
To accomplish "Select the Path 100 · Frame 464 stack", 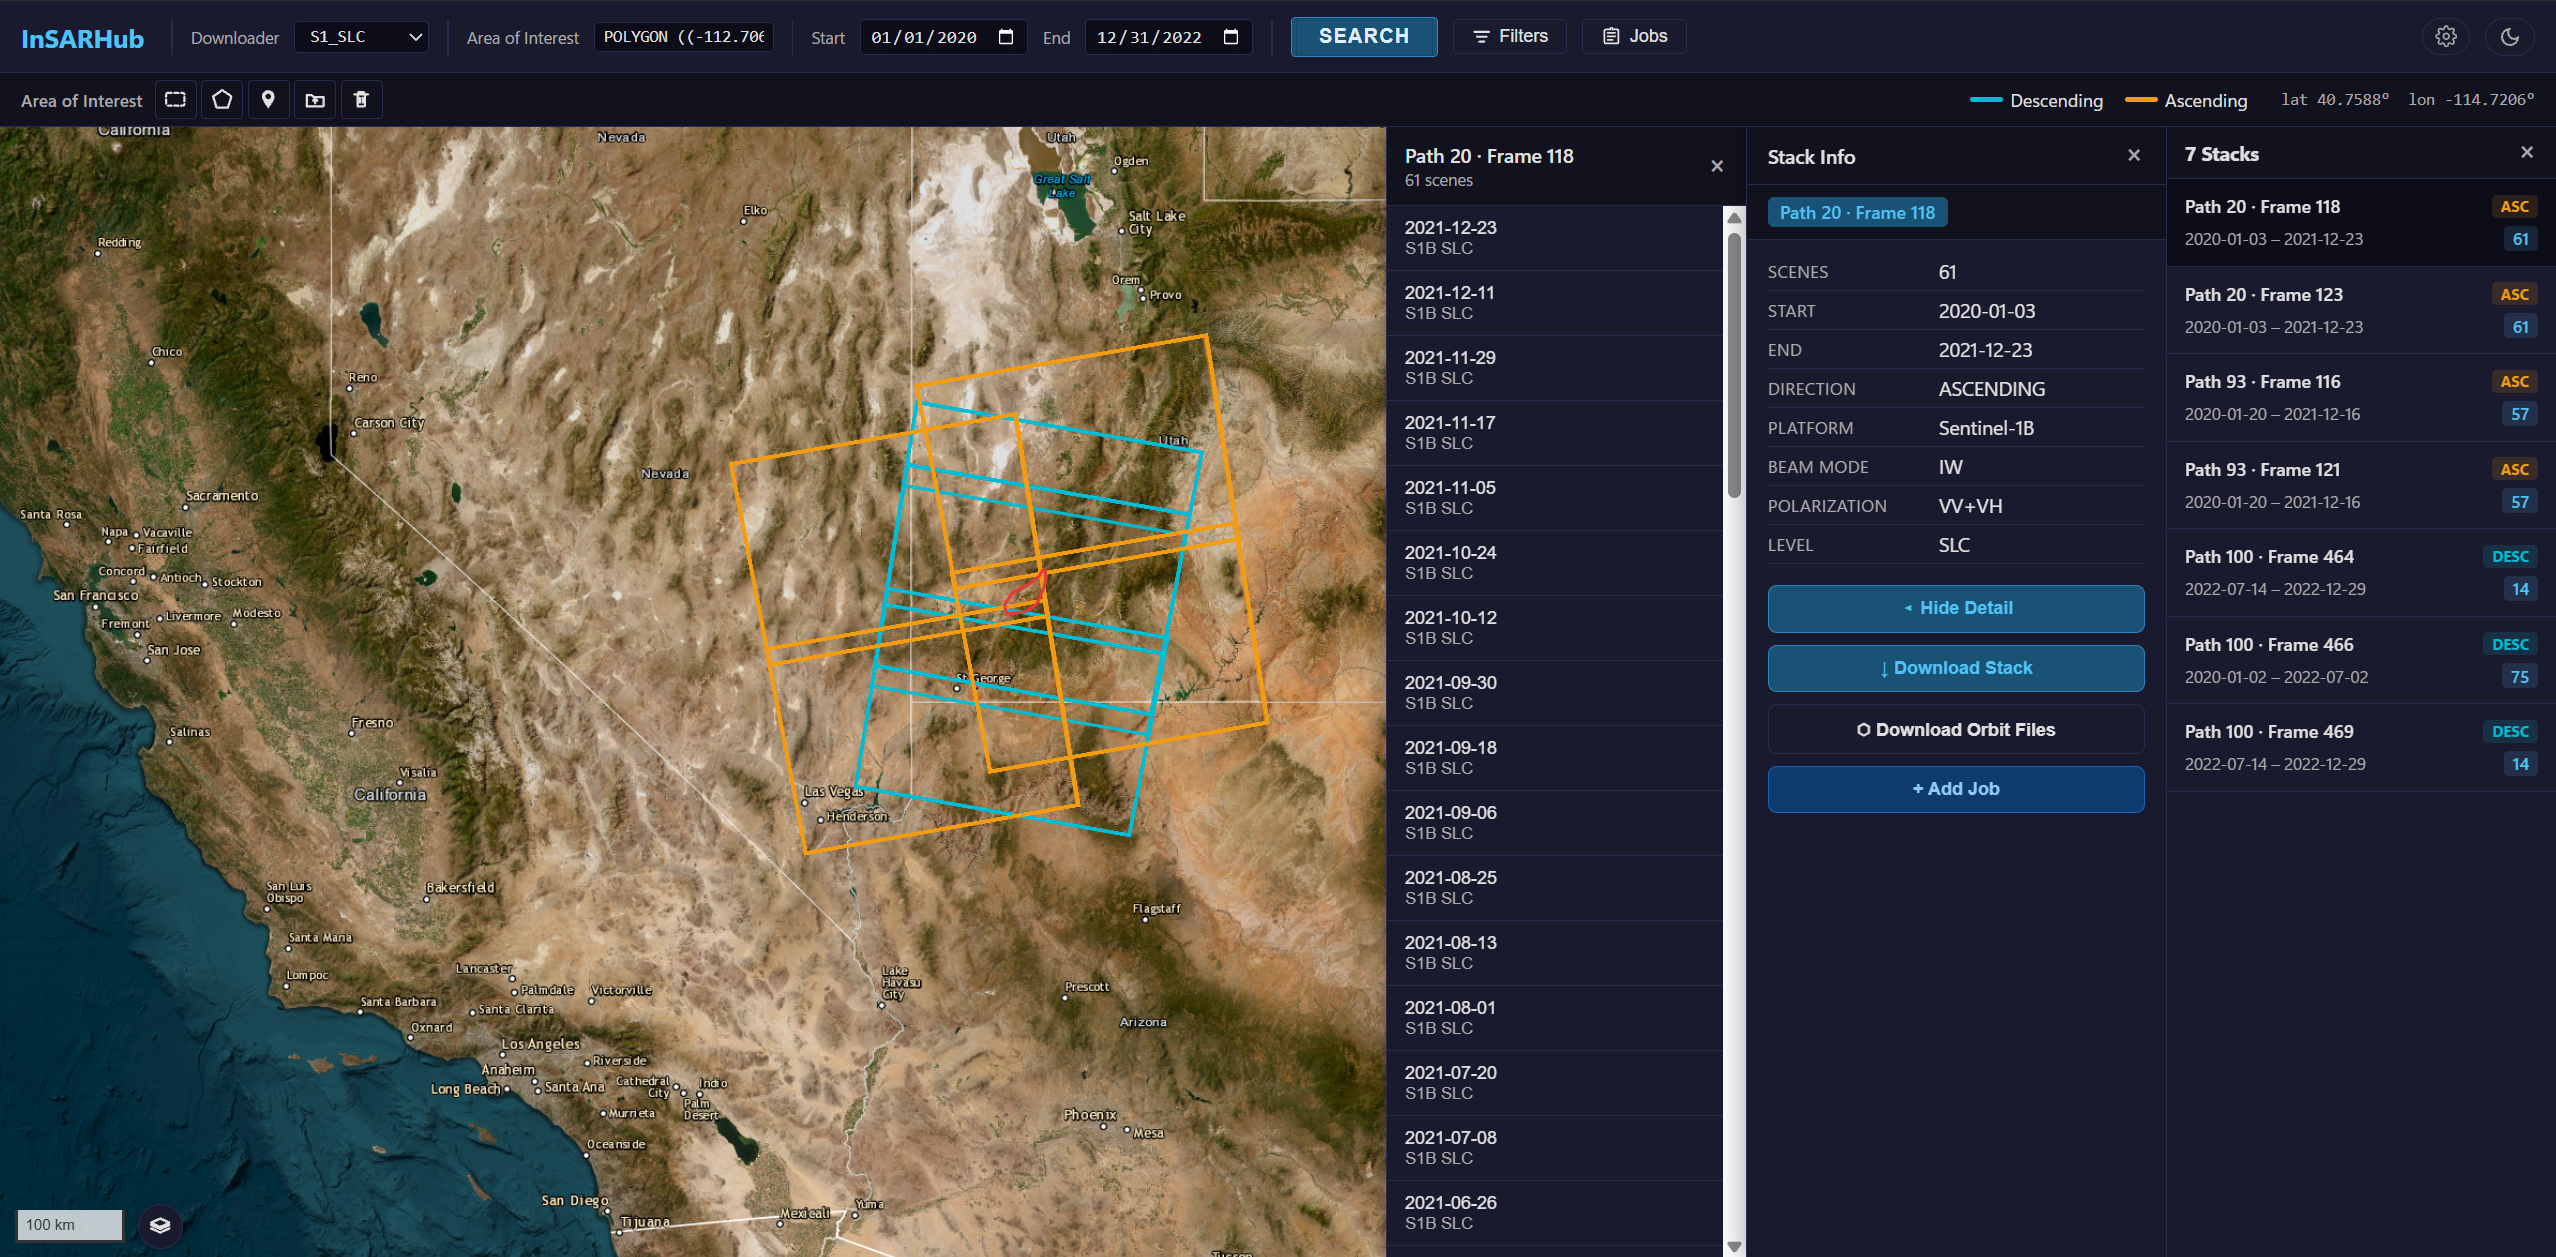I will 2361,572.
